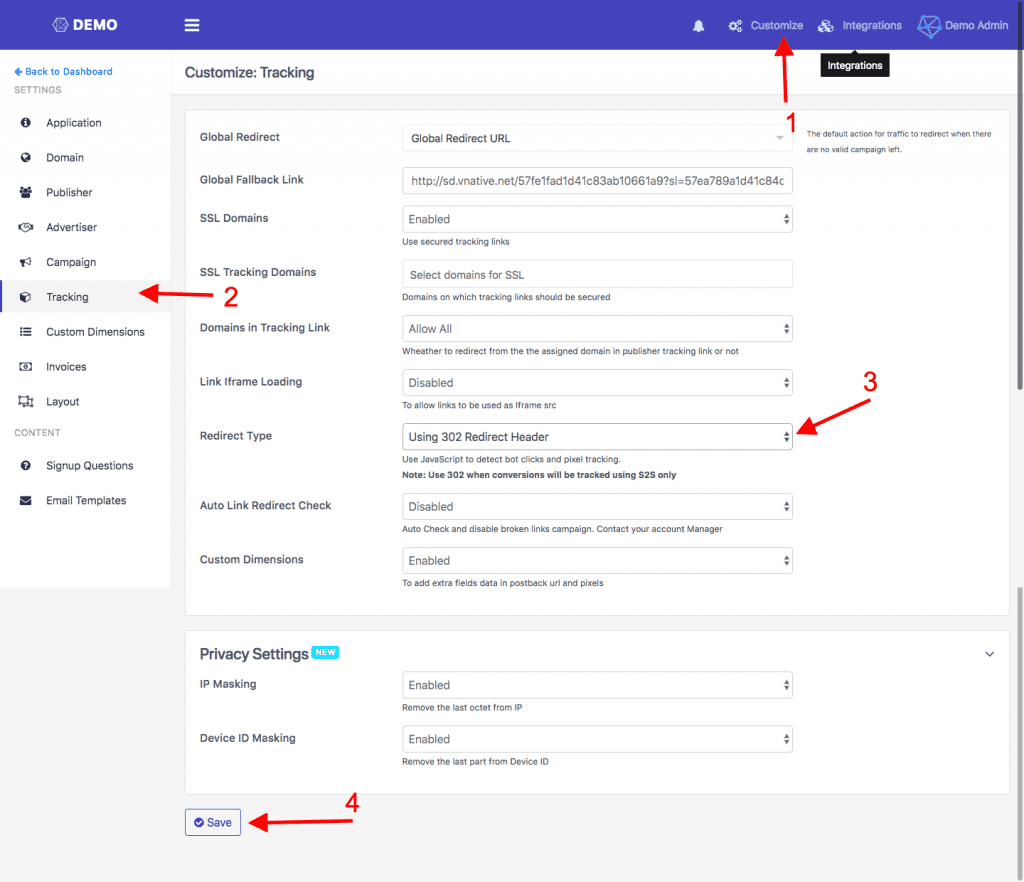Click the page vertical scrollbar
This screenshot has width=1024, height=882.
(1019, 300)
